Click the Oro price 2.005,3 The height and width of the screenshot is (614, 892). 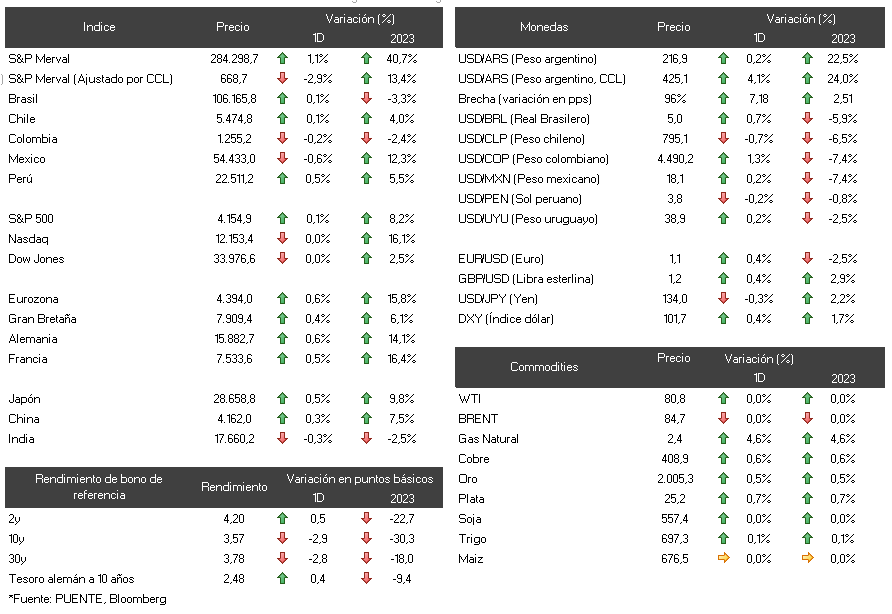675,479
